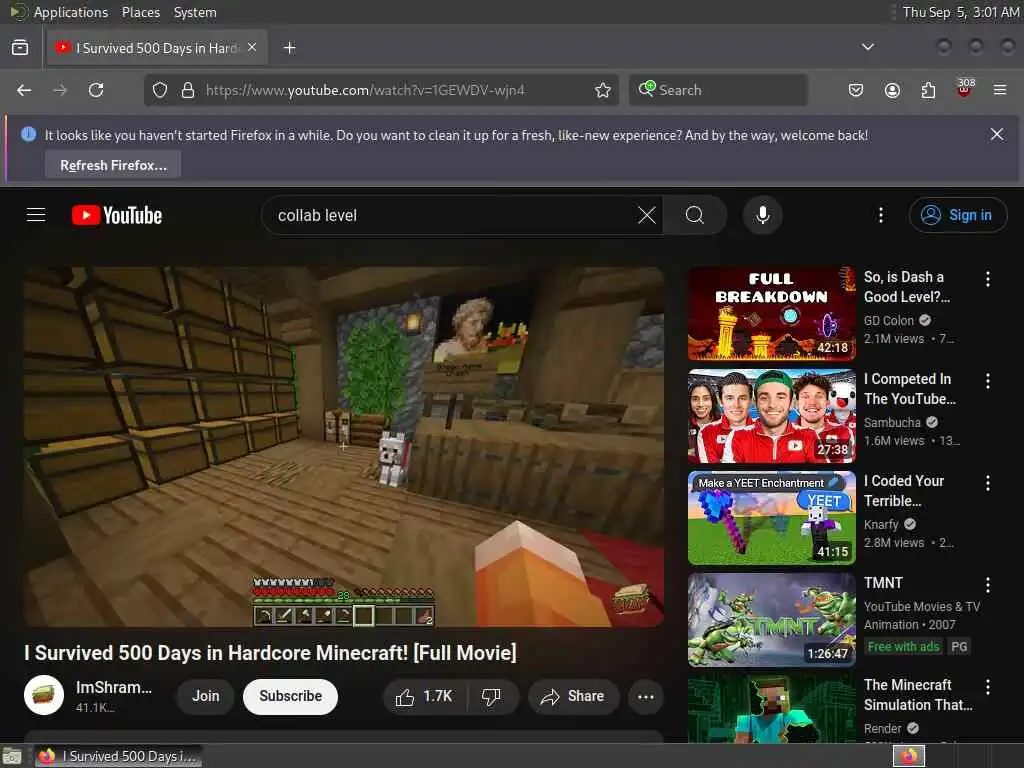Bookmark this page with the star icon

(x=603, y=90)
